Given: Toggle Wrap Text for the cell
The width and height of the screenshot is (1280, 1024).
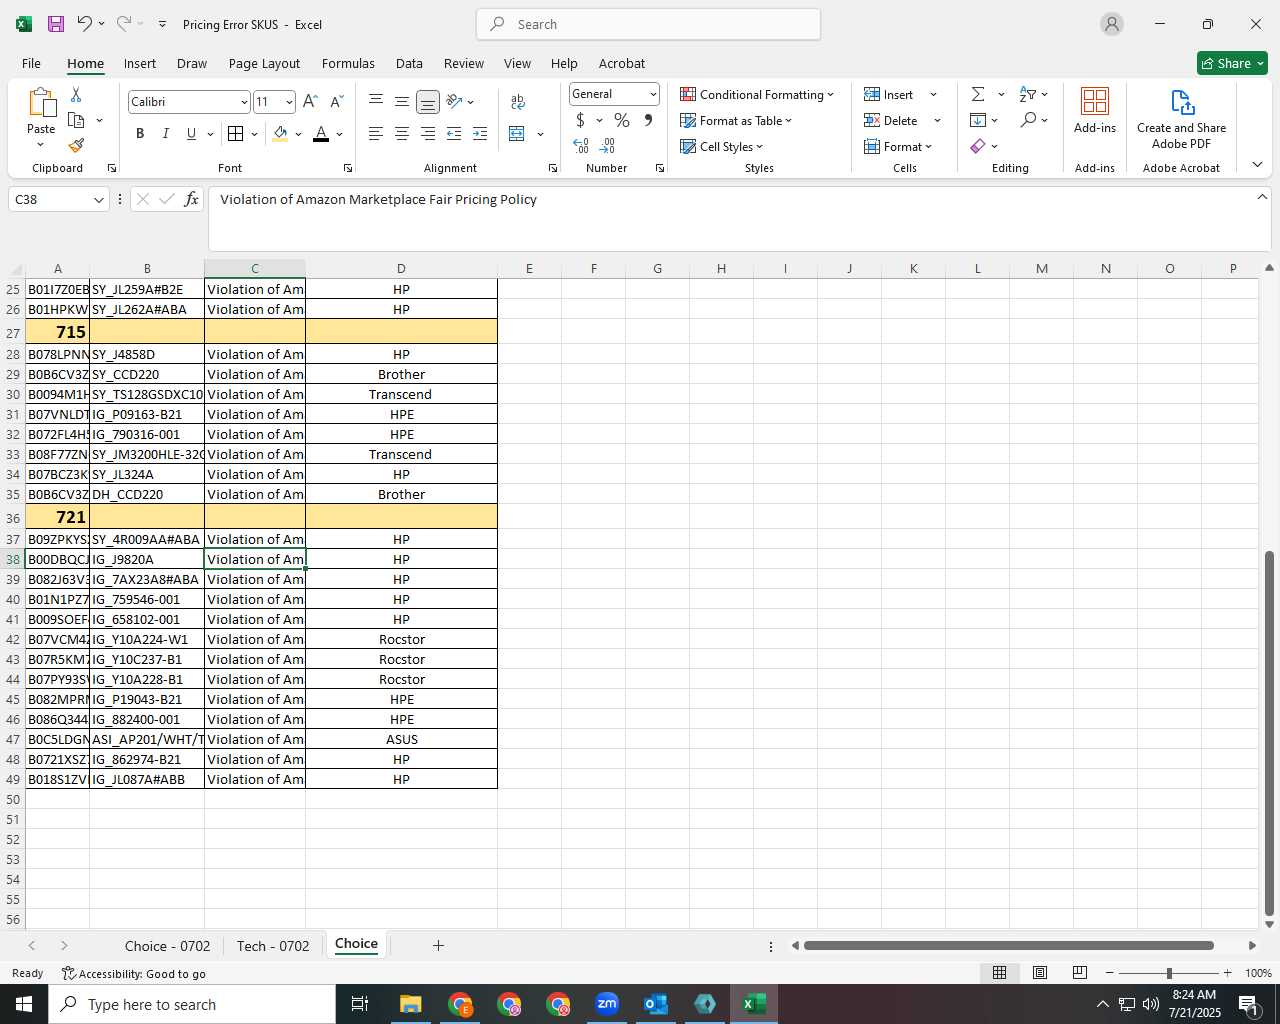Looking at the screenshot, I should (x=518, y=101).
